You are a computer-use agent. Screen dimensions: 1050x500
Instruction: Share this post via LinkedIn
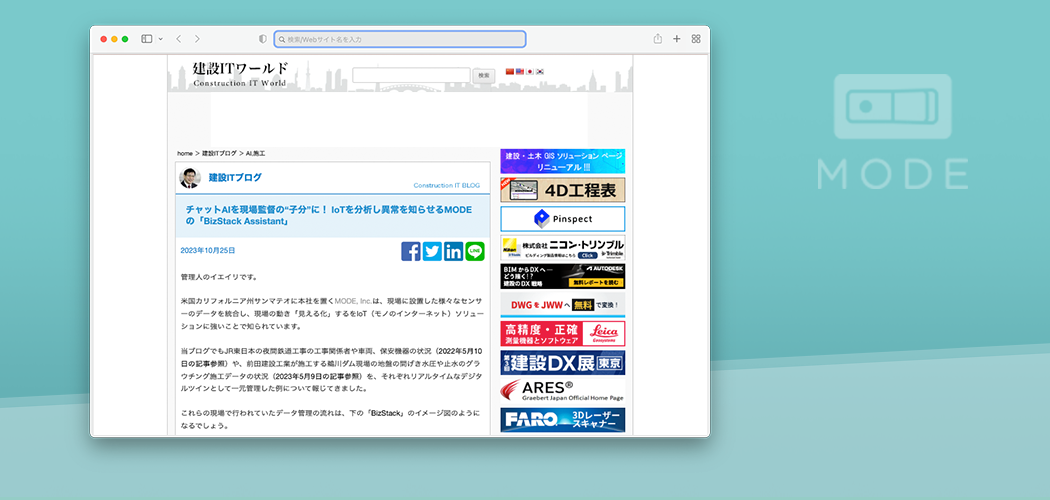tap(453, 251)
